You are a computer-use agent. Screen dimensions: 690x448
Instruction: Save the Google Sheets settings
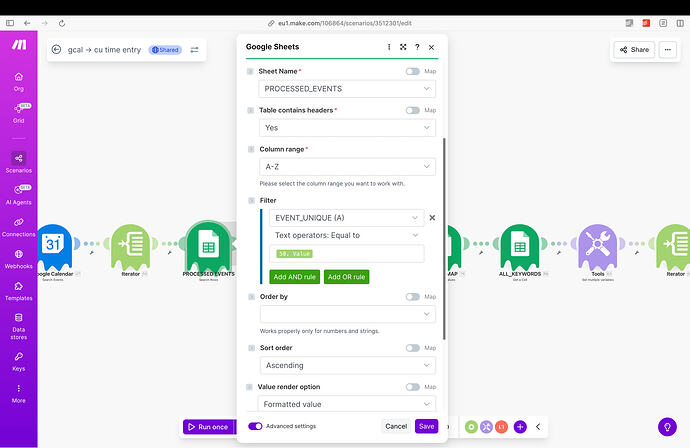point(426,426)
